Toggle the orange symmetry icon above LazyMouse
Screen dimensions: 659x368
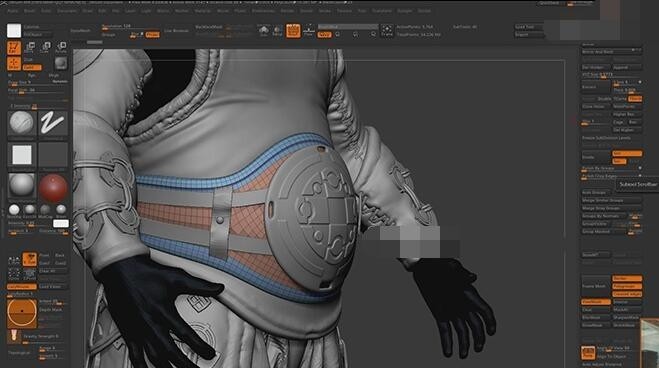[29, 260]
